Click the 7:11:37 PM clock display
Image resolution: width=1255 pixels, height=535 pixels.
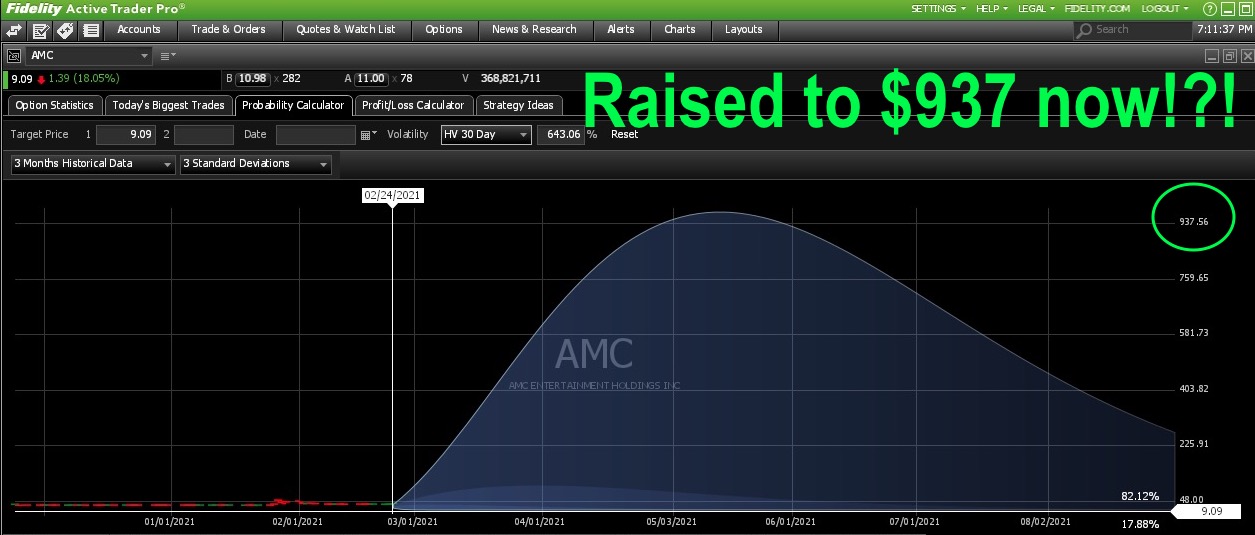click(x=1222, y=30)
